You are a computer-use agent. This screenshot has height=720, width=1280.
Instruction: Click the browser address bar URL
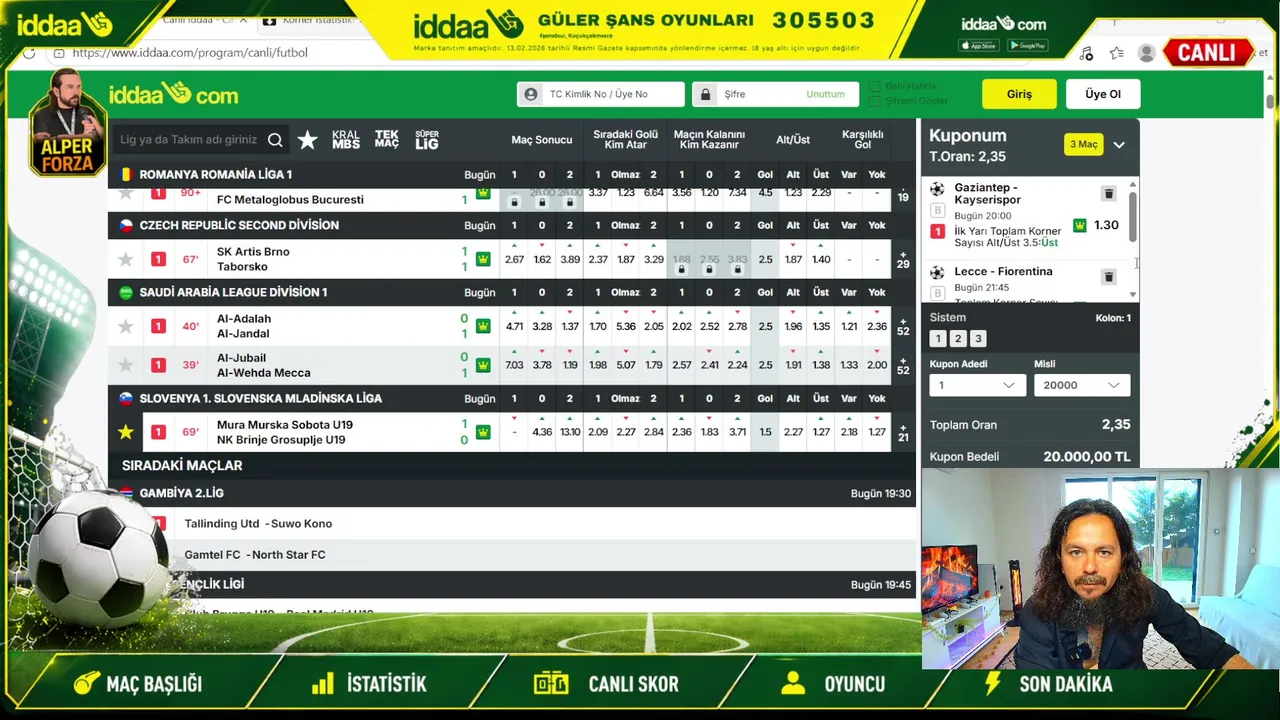[190, 53]
